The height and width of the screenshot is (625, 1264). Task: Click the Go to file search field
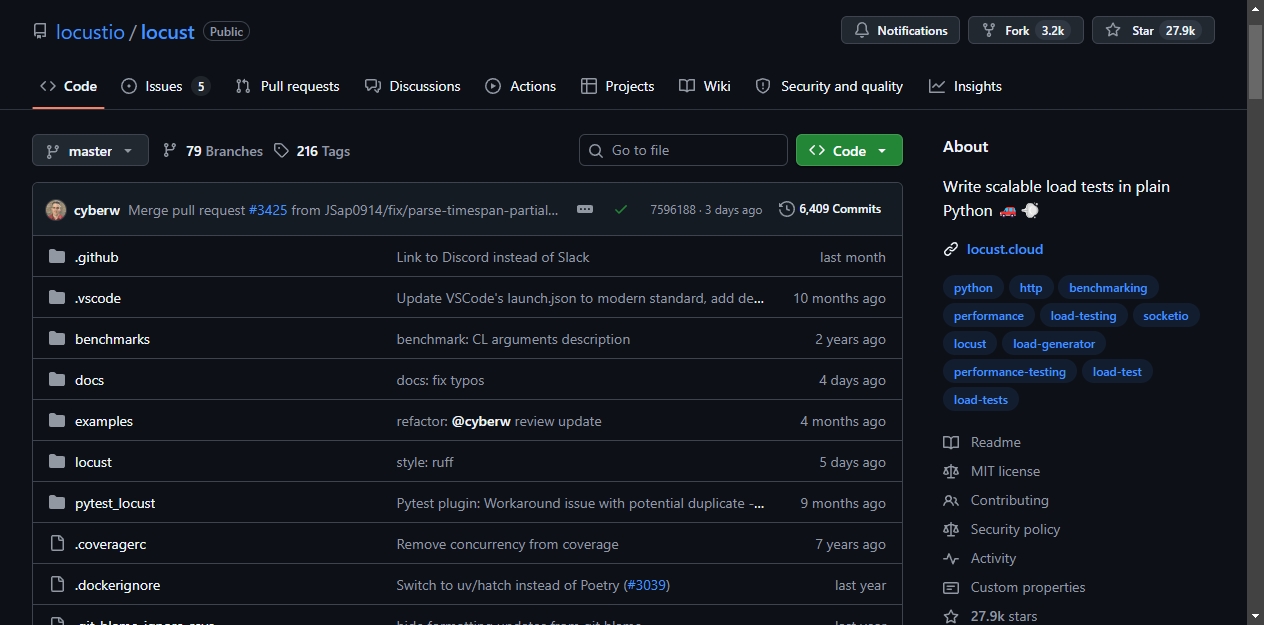coord(683,150)
